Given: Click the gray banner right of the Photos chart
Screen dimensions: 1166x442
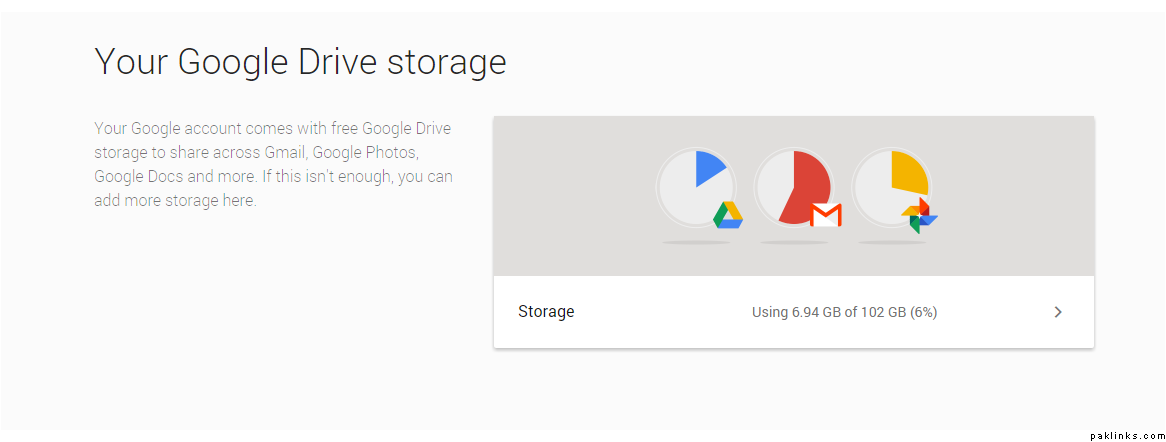Looking at the screenshot, I should [x=1020, y=195].
